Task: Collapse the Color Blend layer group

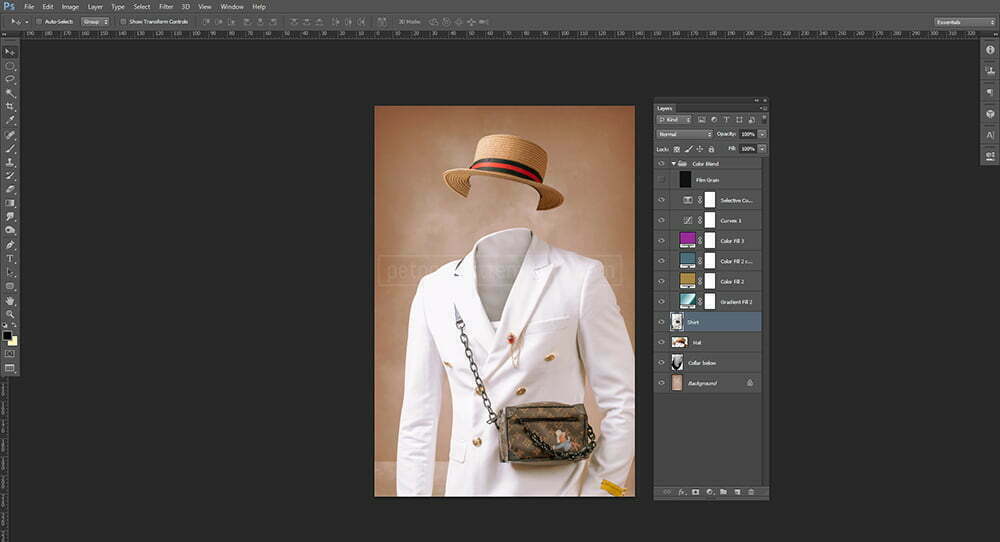Action: [673, 163]
